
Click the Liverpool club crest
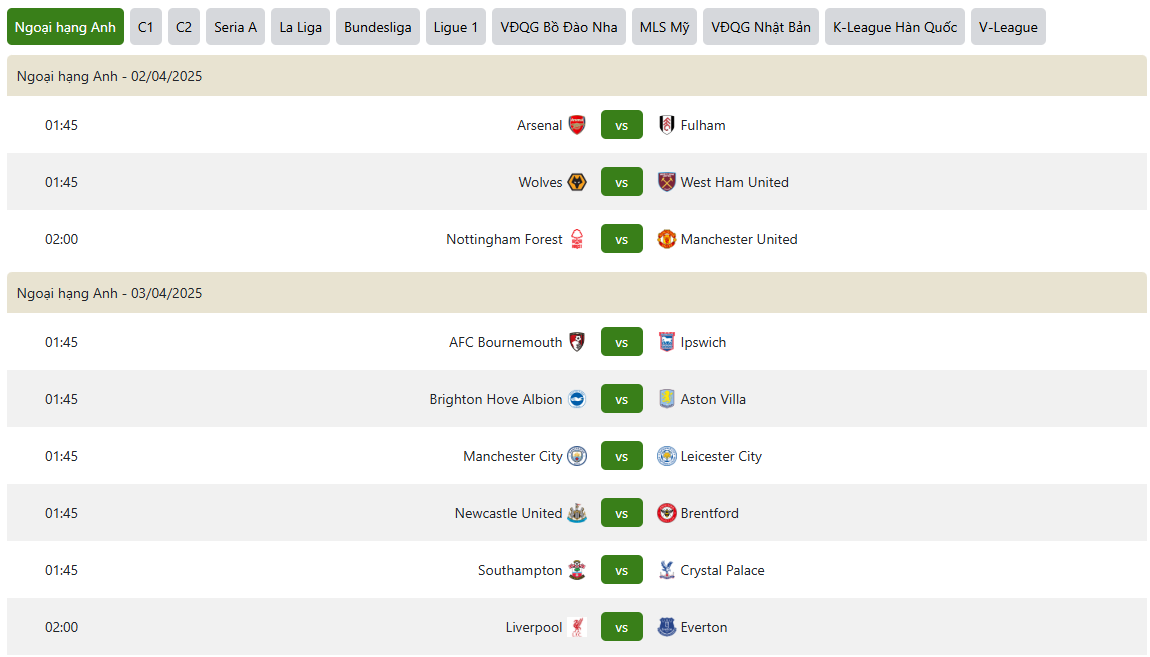[577, 627]
